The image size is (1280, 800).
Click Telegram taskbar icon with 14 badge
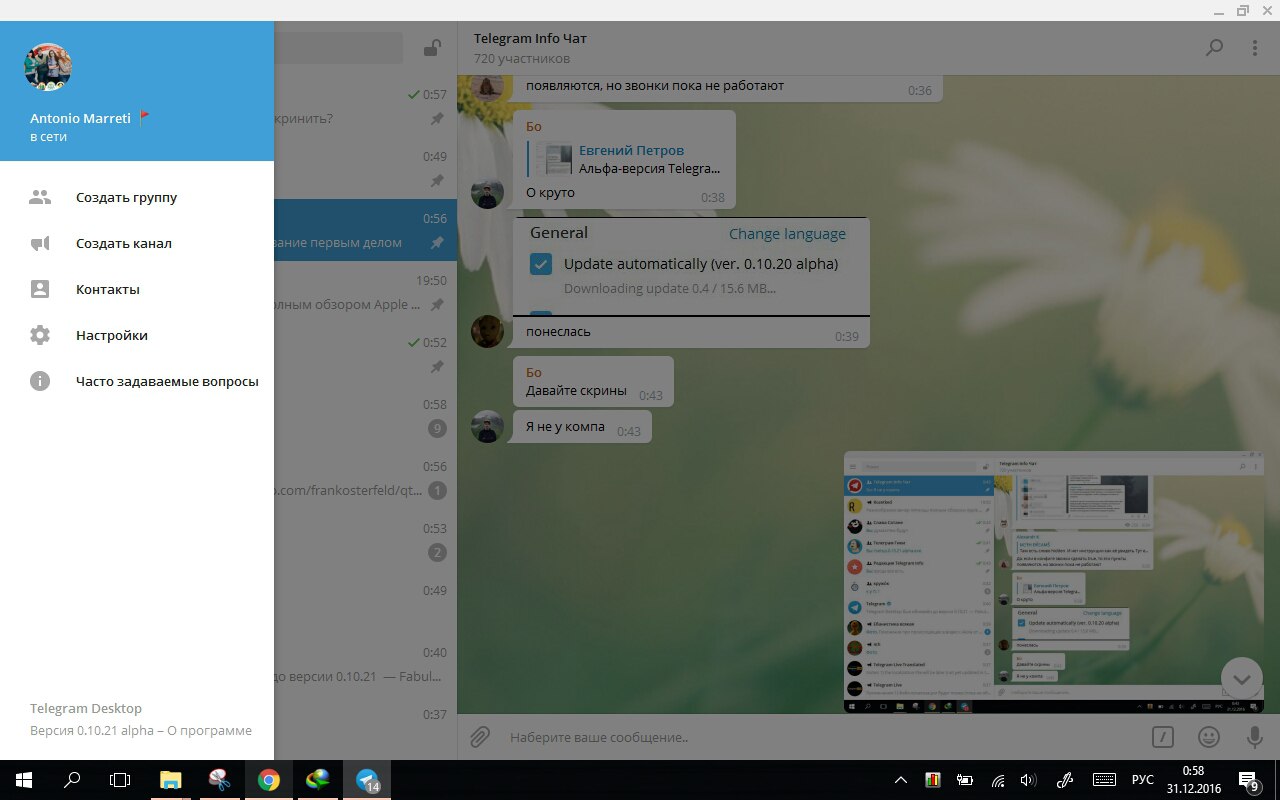coord(367,780)
